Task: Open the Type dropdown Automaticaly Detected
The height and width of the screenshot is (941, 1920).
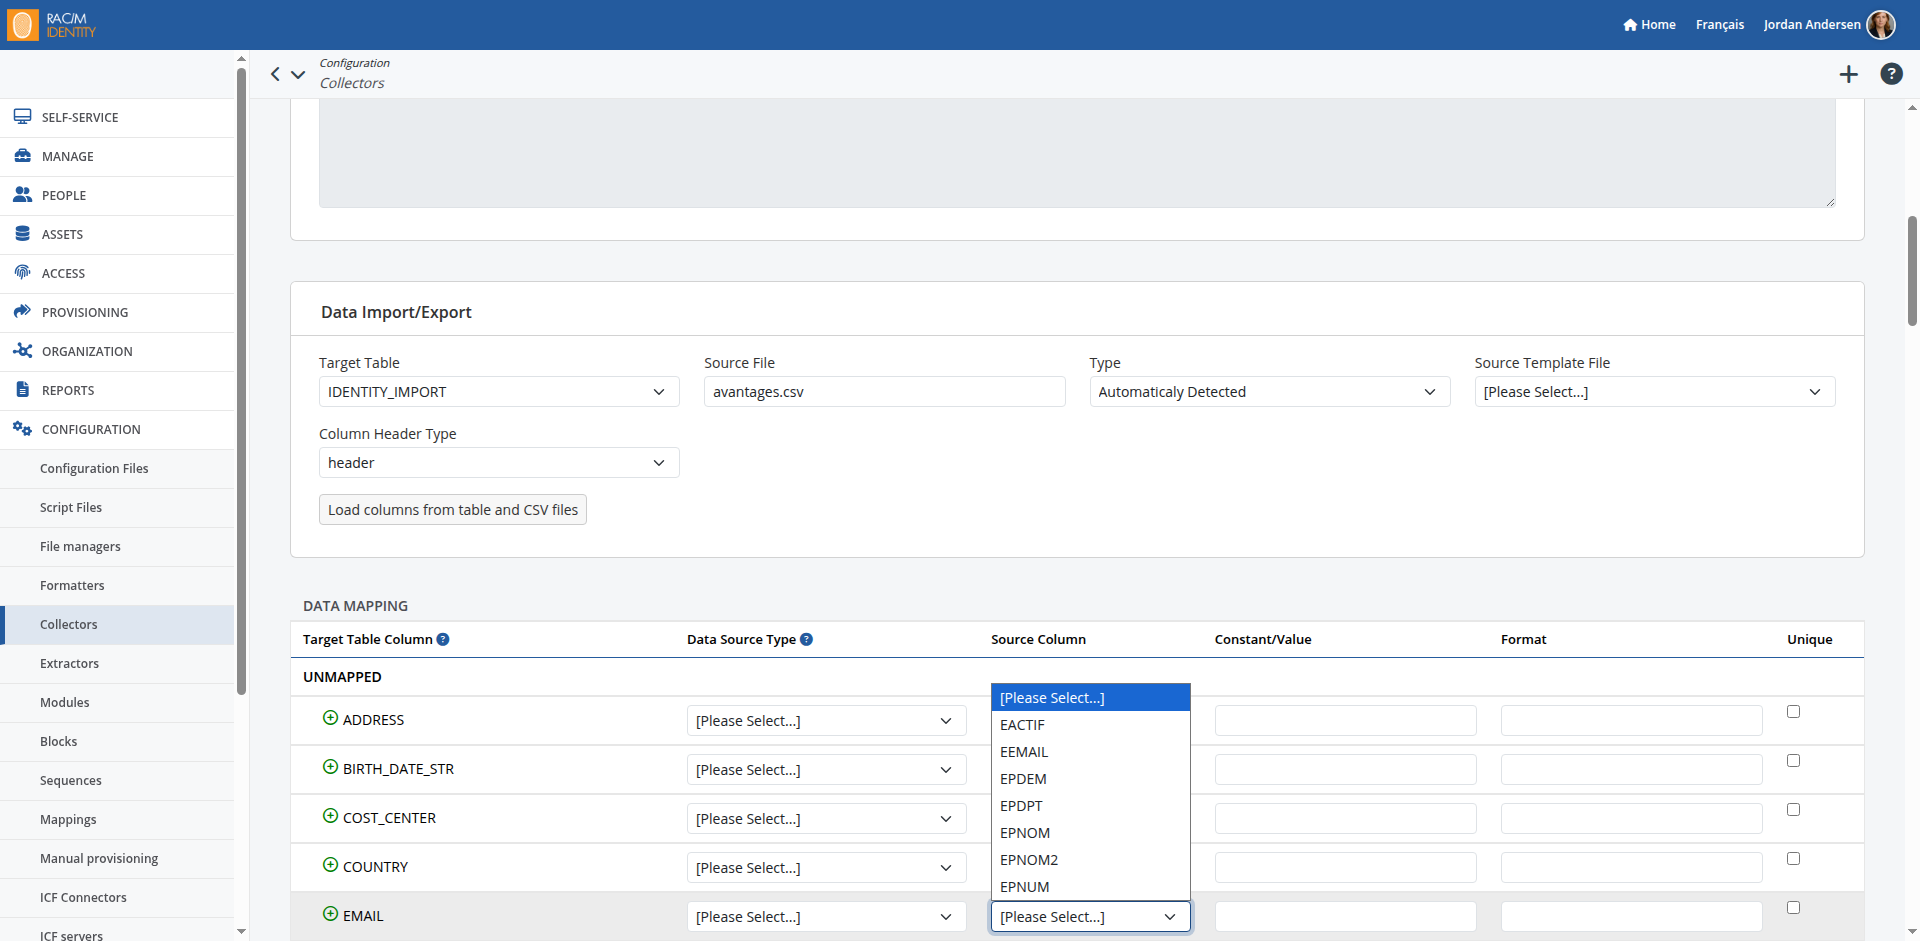Action: coord(1269,392)
